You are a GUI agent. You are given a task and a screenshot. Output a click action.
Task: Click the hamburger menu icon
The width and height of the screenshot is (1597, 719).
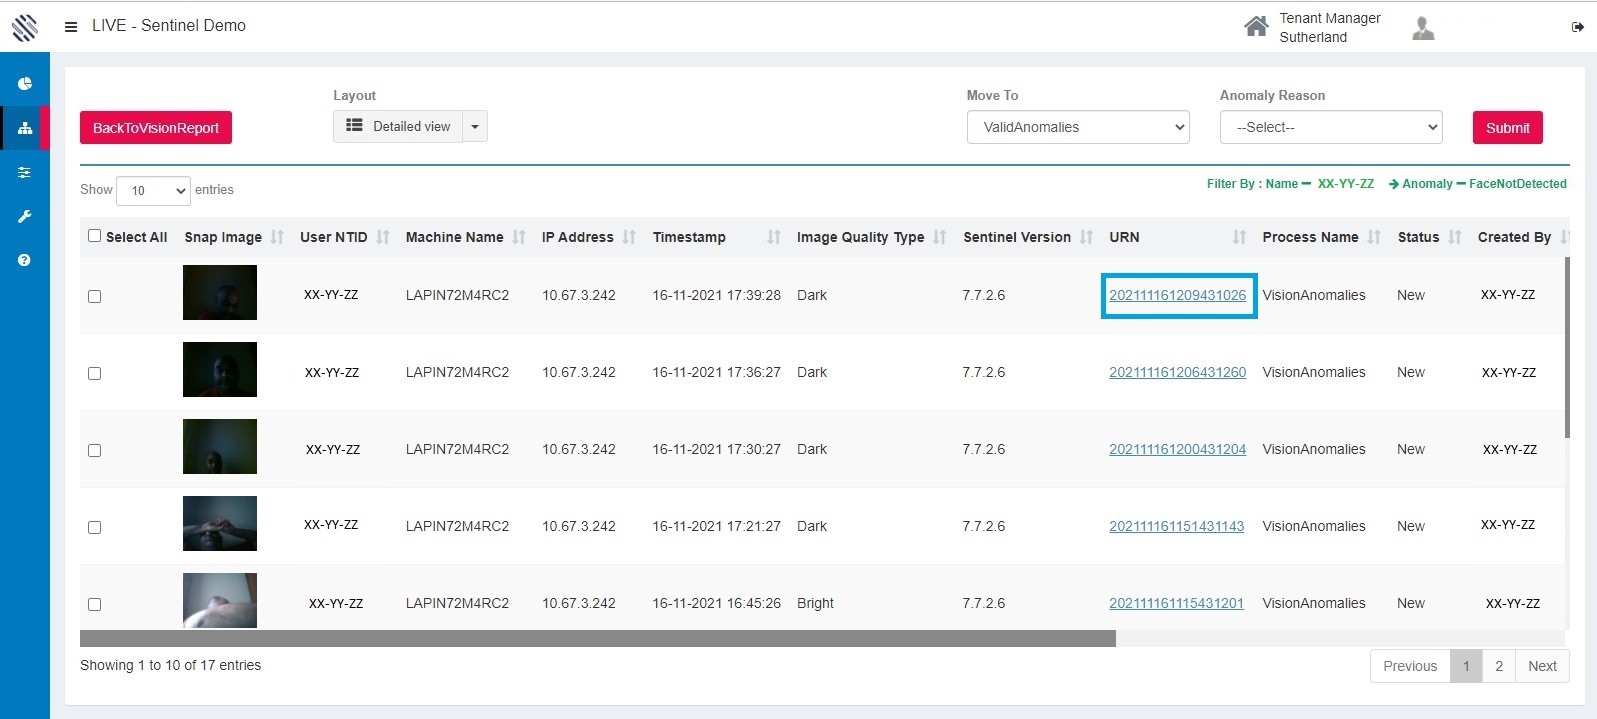click(71, 27)
